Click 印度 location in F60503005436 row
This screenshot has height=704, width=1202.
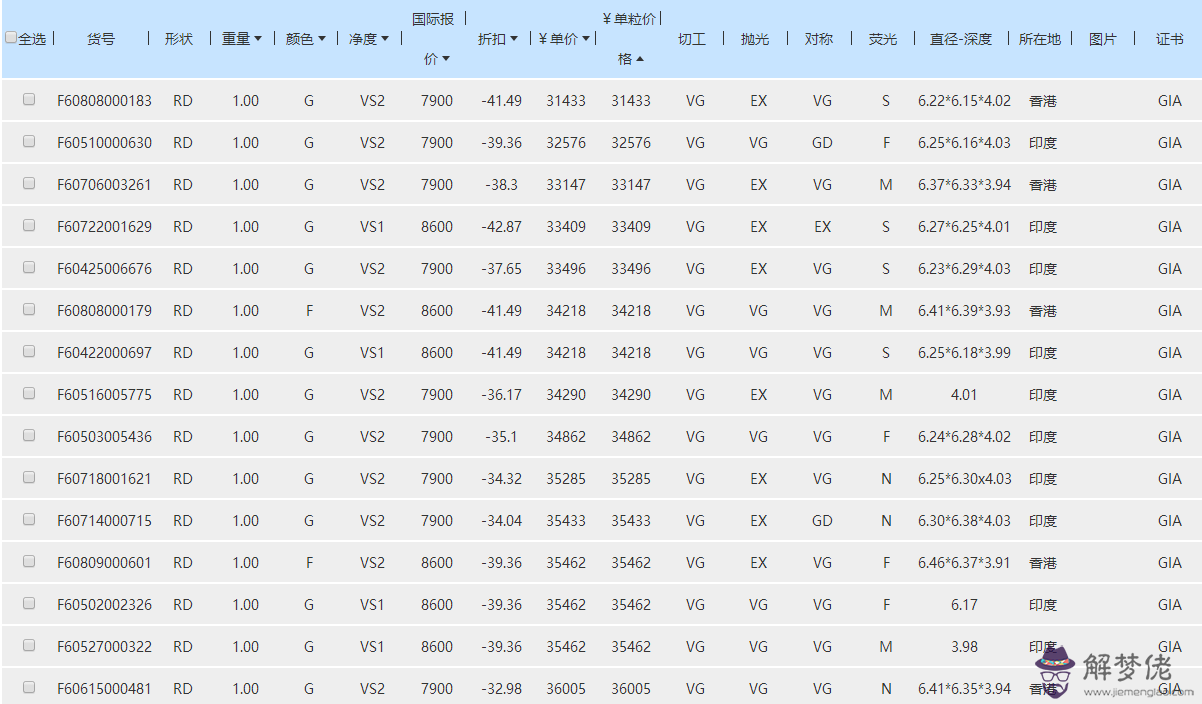[1043, 437]
